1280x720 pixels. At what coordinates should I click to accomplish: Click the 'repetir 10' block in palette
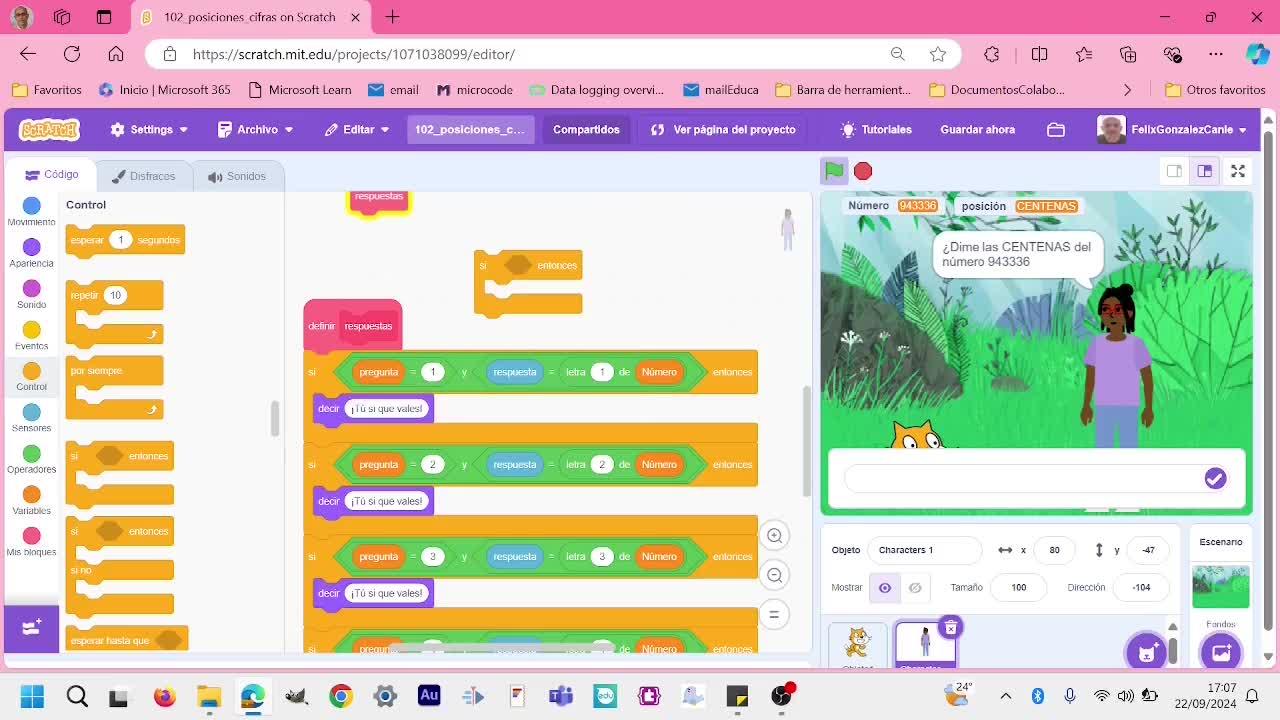[x=114, y=313]
